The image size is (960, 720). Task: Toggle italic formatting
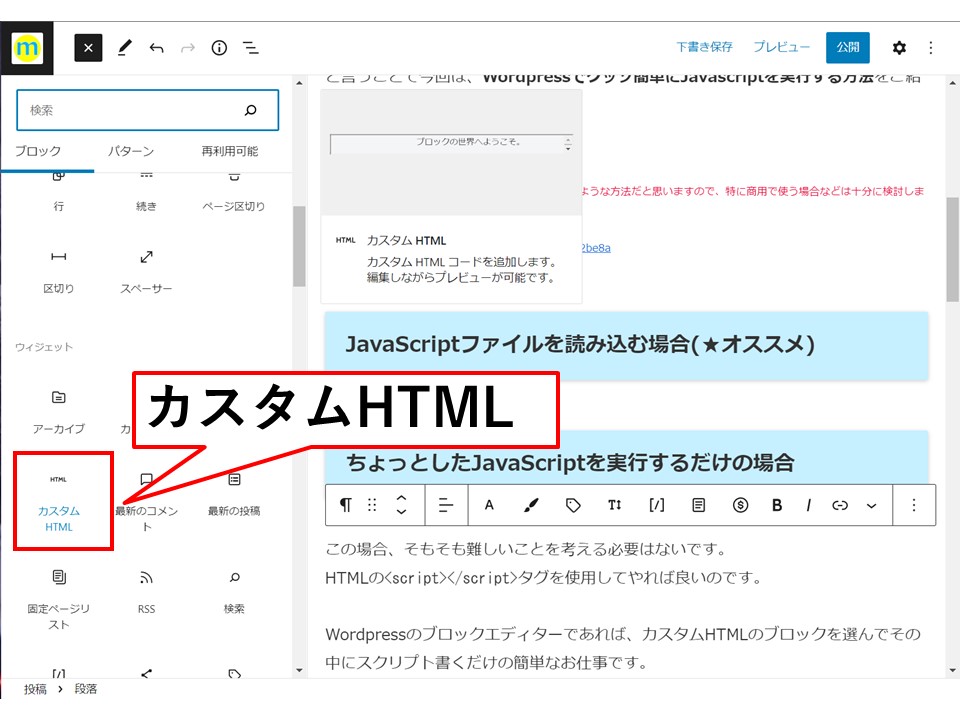coord(809,505)
